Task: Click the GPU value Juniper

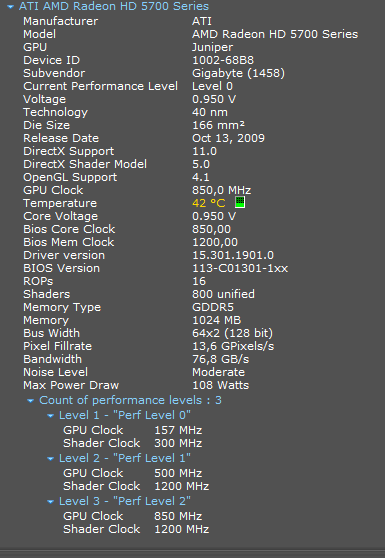Action: 212,47
